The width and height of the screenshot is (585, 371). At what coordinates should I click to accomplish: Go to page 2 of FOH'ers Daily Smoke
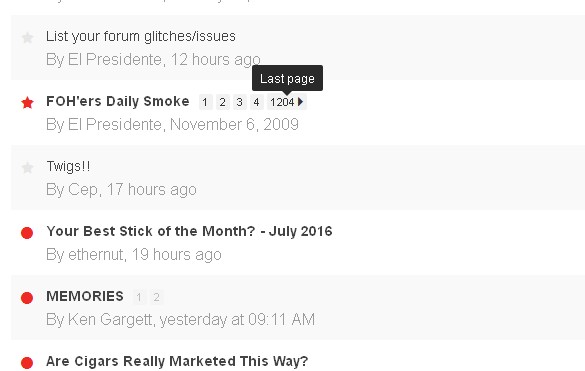[222, 102]
